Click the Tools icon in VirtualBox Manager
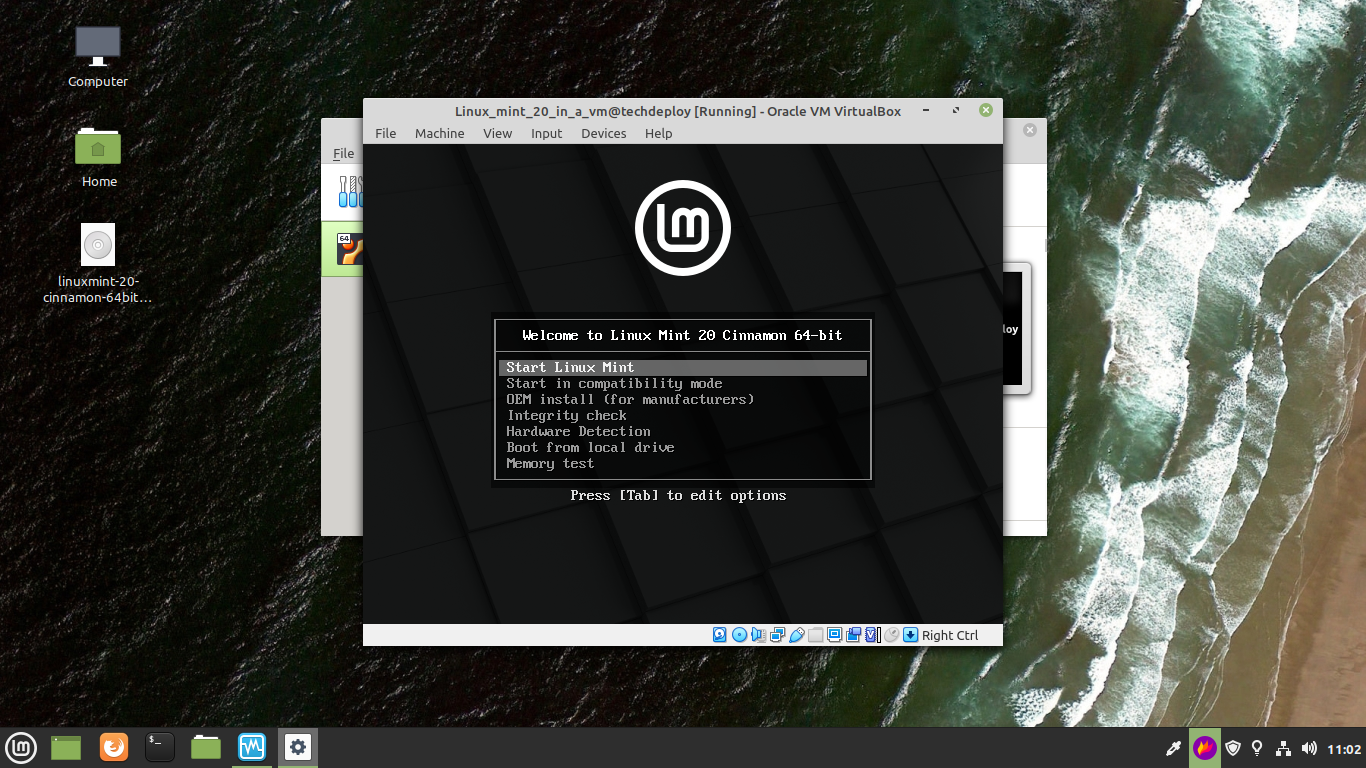Screen dimensions: 1366x768 point(350,191)
